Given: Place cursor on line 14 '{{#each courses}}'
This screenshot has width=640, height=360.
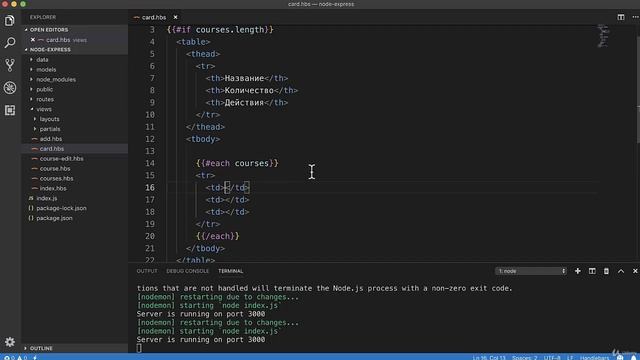Looking at the screenshot, I should coord(237,163).
